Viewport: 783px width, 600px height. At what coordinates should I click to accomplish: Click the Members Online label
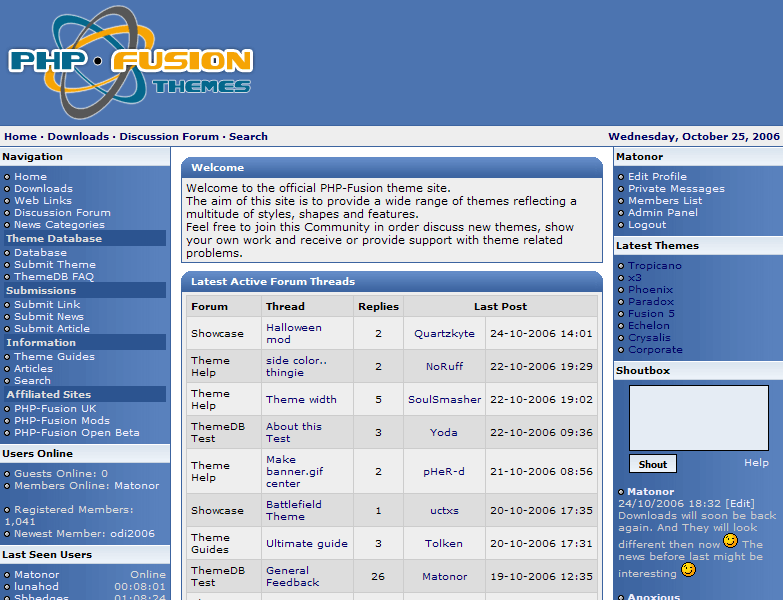coord(62,486)
